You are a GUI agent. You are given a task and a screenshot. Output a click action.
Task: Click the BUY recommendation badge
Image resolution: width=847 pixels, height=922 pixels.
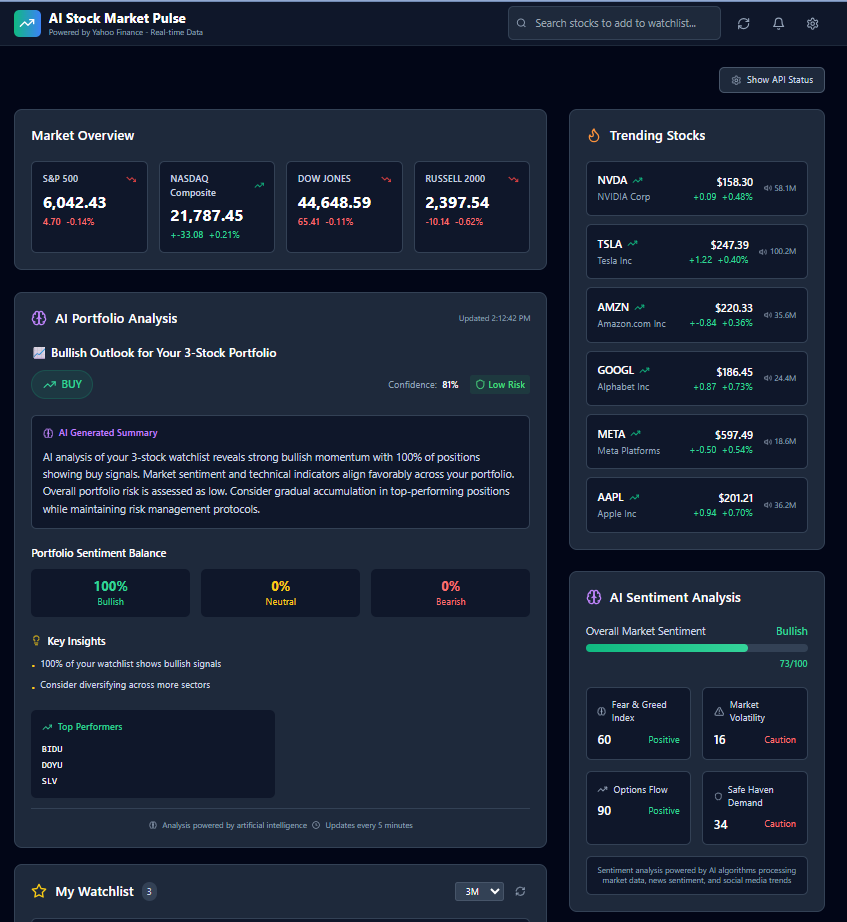[x=62, y=385]
